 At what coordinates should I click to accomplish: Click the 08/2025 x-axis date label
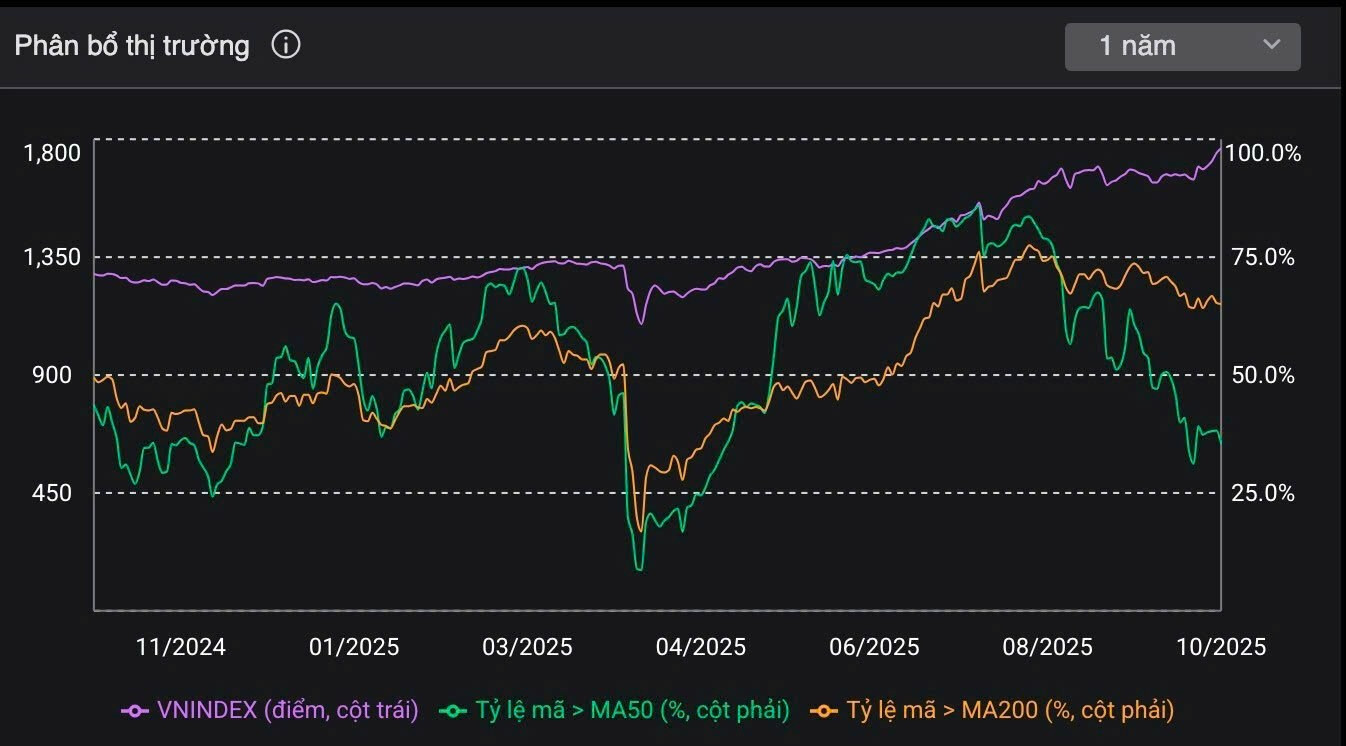[x=1047, y=647]
